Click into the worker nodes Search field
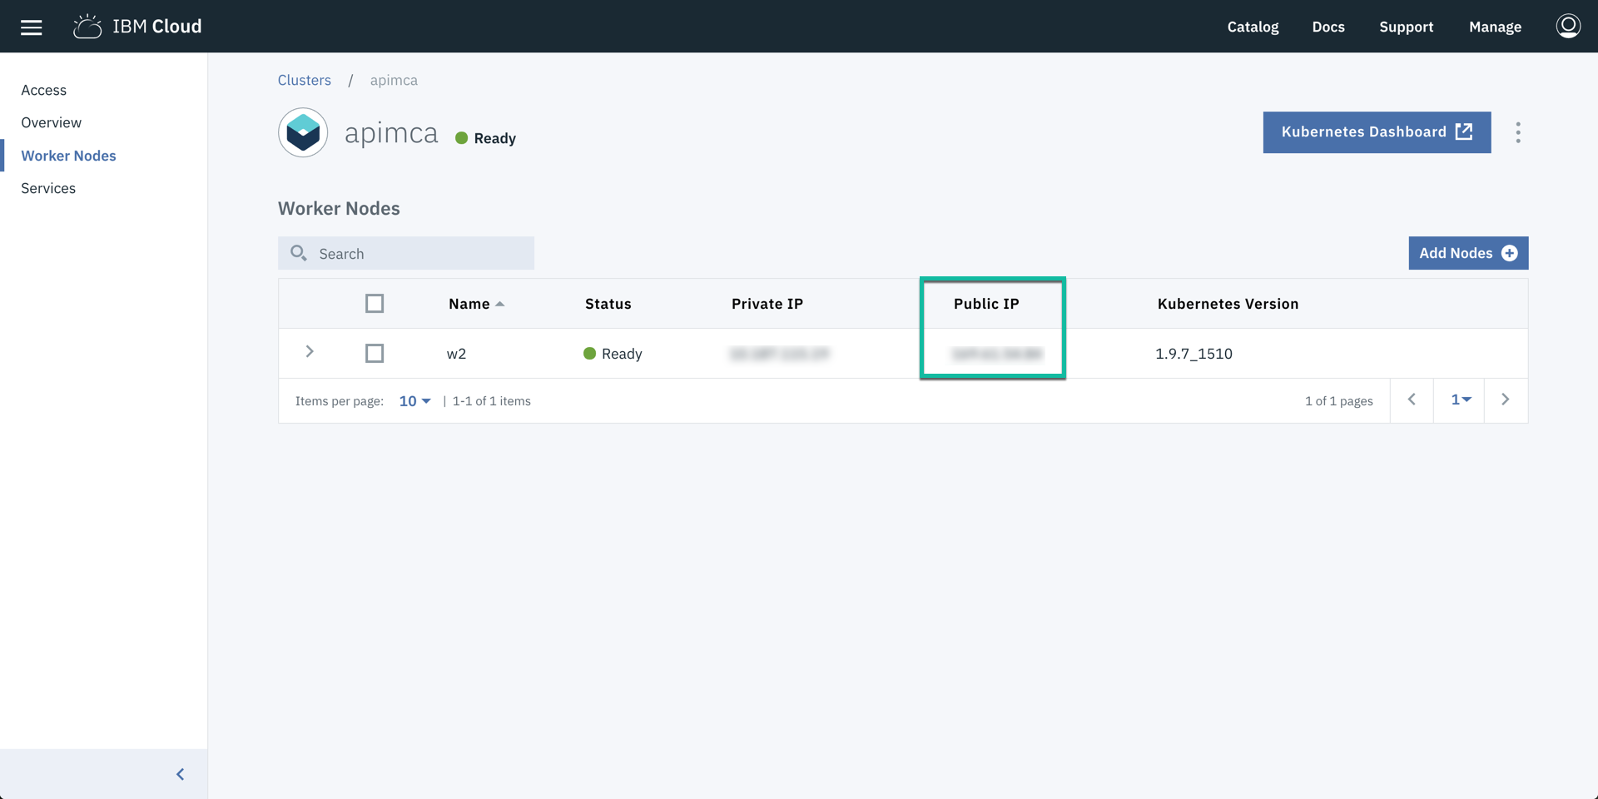1598x799 pixels. 406,253
